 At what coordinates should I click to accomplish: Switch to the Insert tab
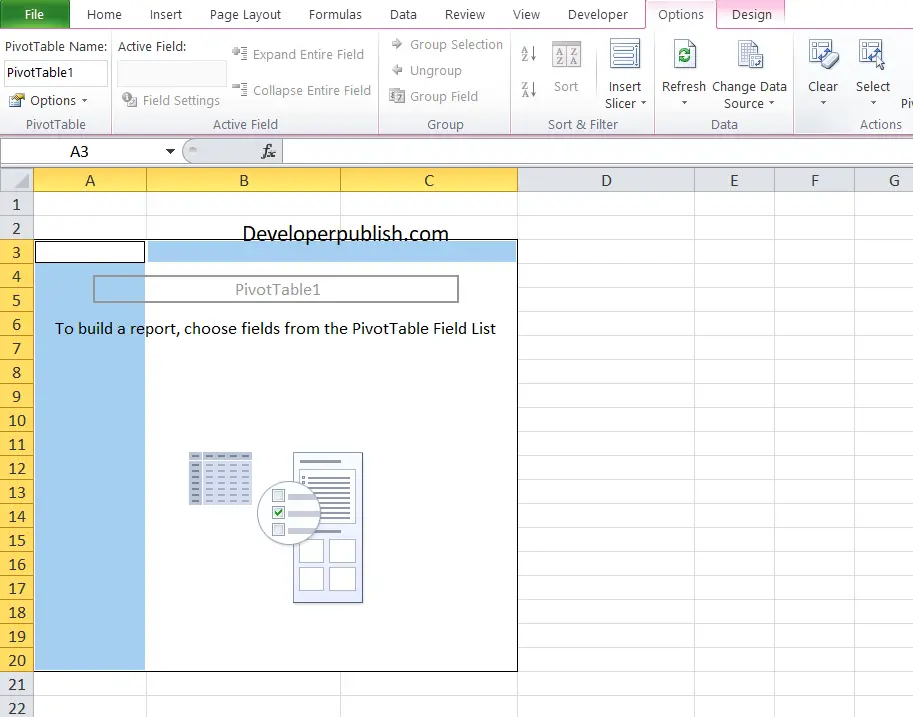tap(165, 15)
